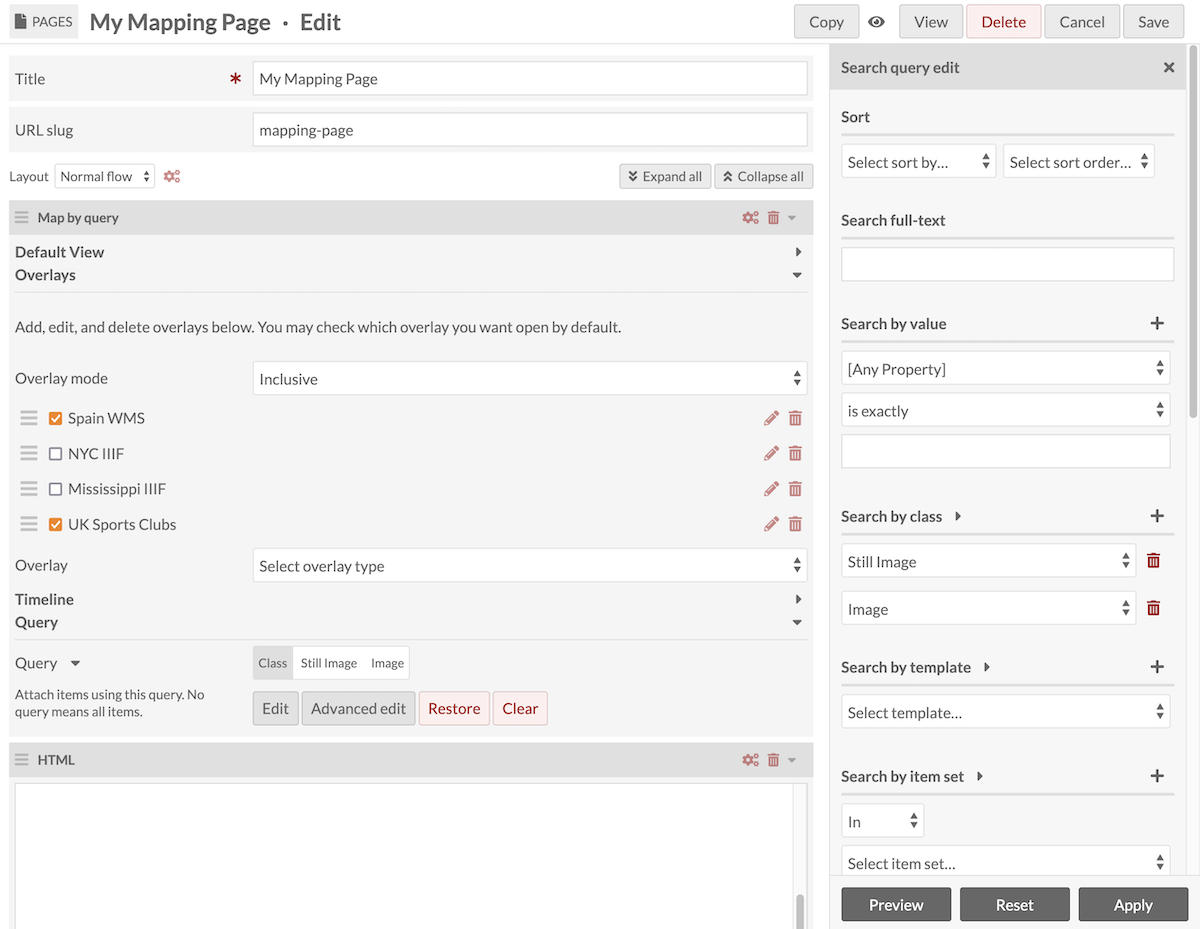The width and height of the screenshot is (1200, 929).
Task: Close the Search query edit sidebar
Action: pos(1168,68)
